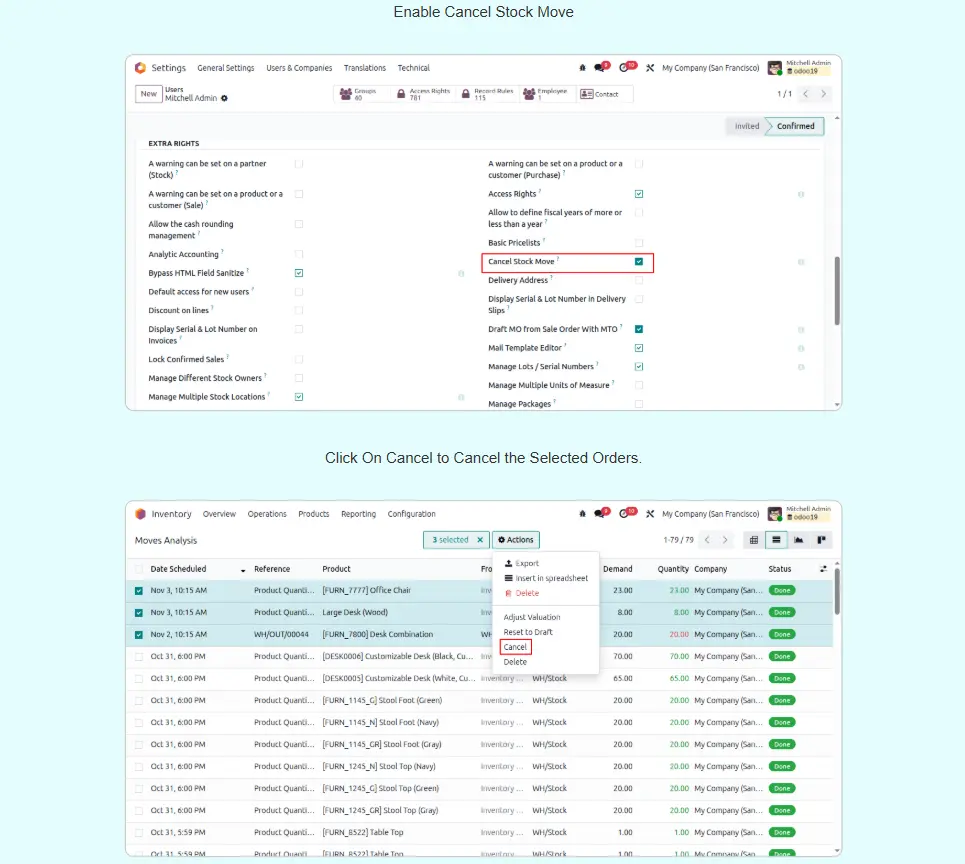
Task: Click the Confirmed status in the statusbar
Action: tap(795, 126)
